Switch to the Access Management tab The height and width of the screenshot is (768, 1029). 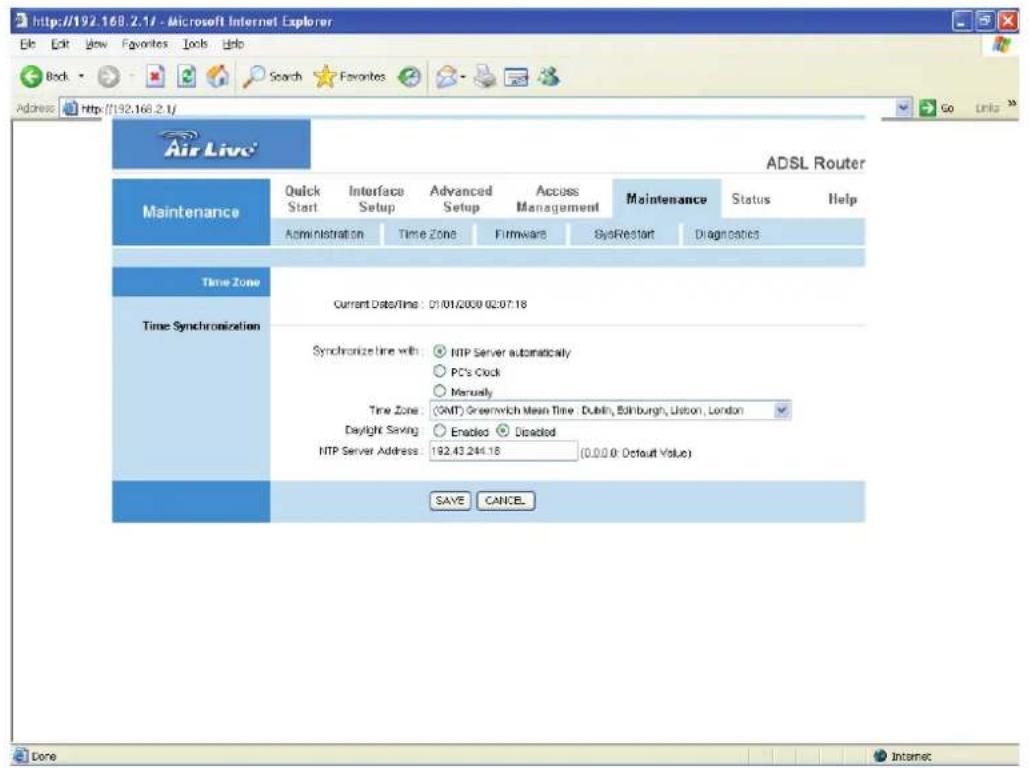click(557, 199)
